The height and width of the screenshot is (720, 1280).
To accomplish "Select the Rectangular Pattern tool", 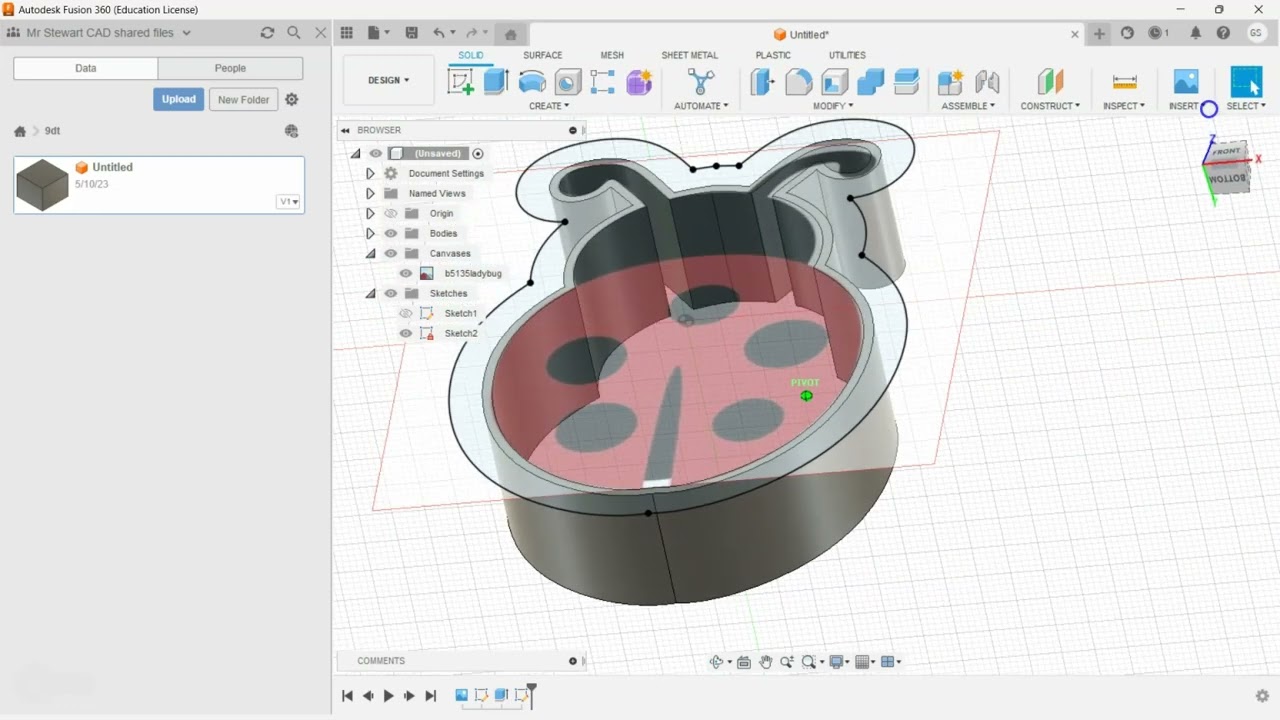I will pyautogui.click(x=603, y=82).
